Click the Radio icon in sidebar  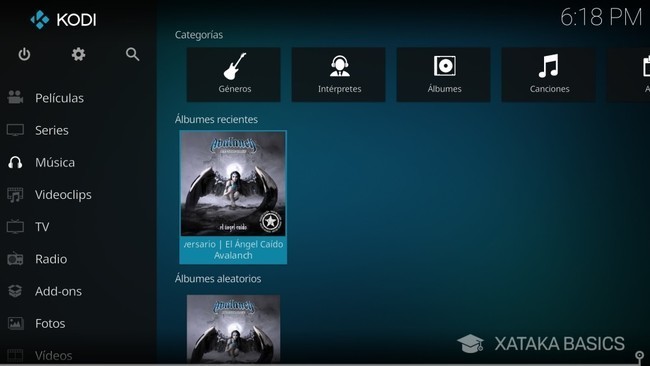pos(15,259)
